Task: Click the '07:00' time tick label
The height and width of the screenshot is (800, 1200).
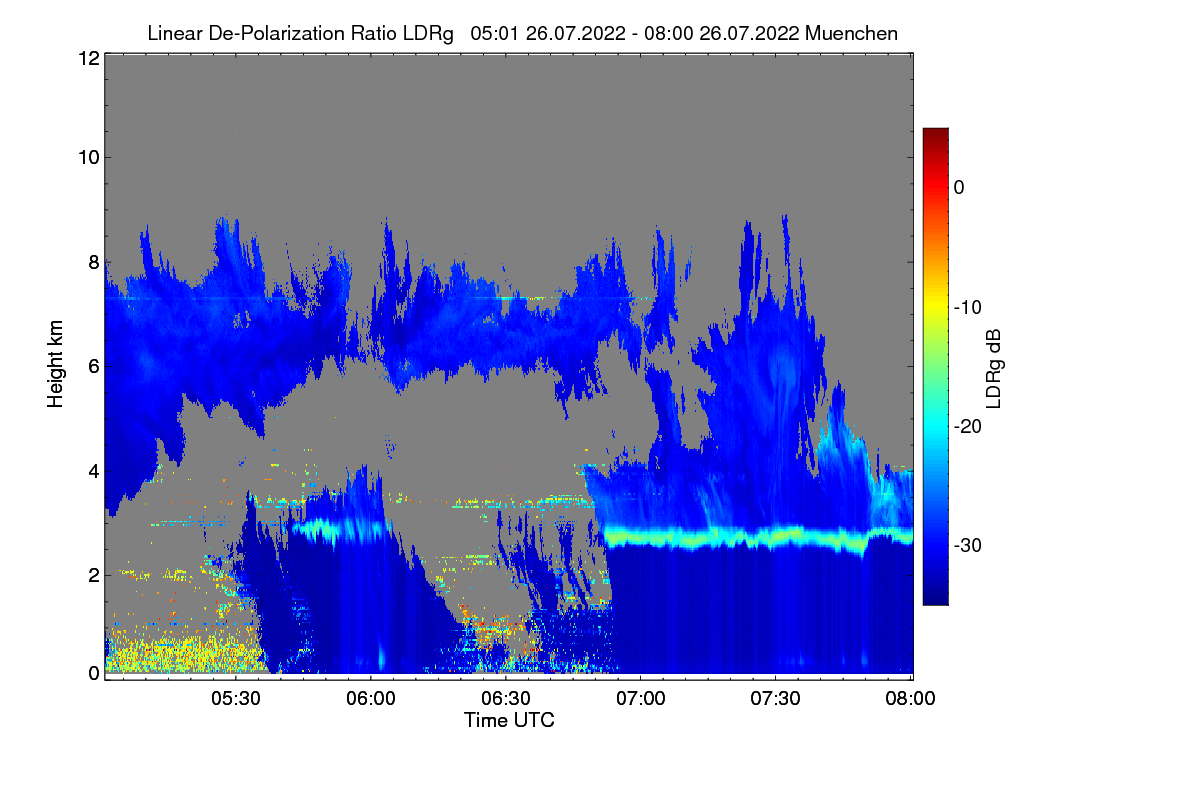Action: 641,699
